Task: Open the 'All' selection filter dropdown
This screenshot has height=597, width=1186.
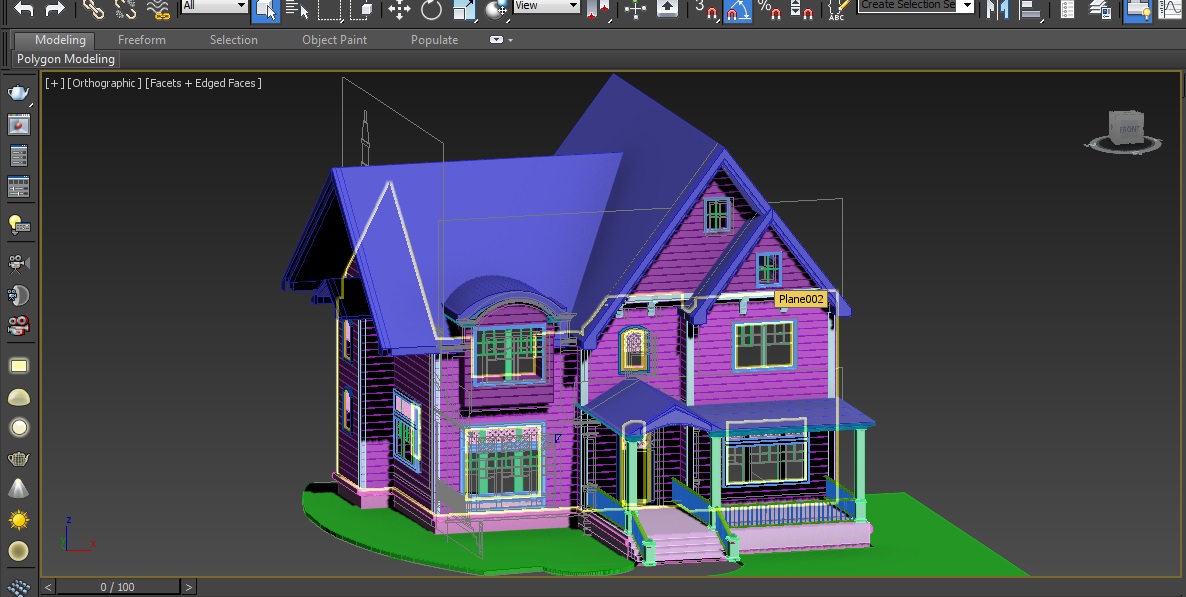Action: click(x=214, y=6)
